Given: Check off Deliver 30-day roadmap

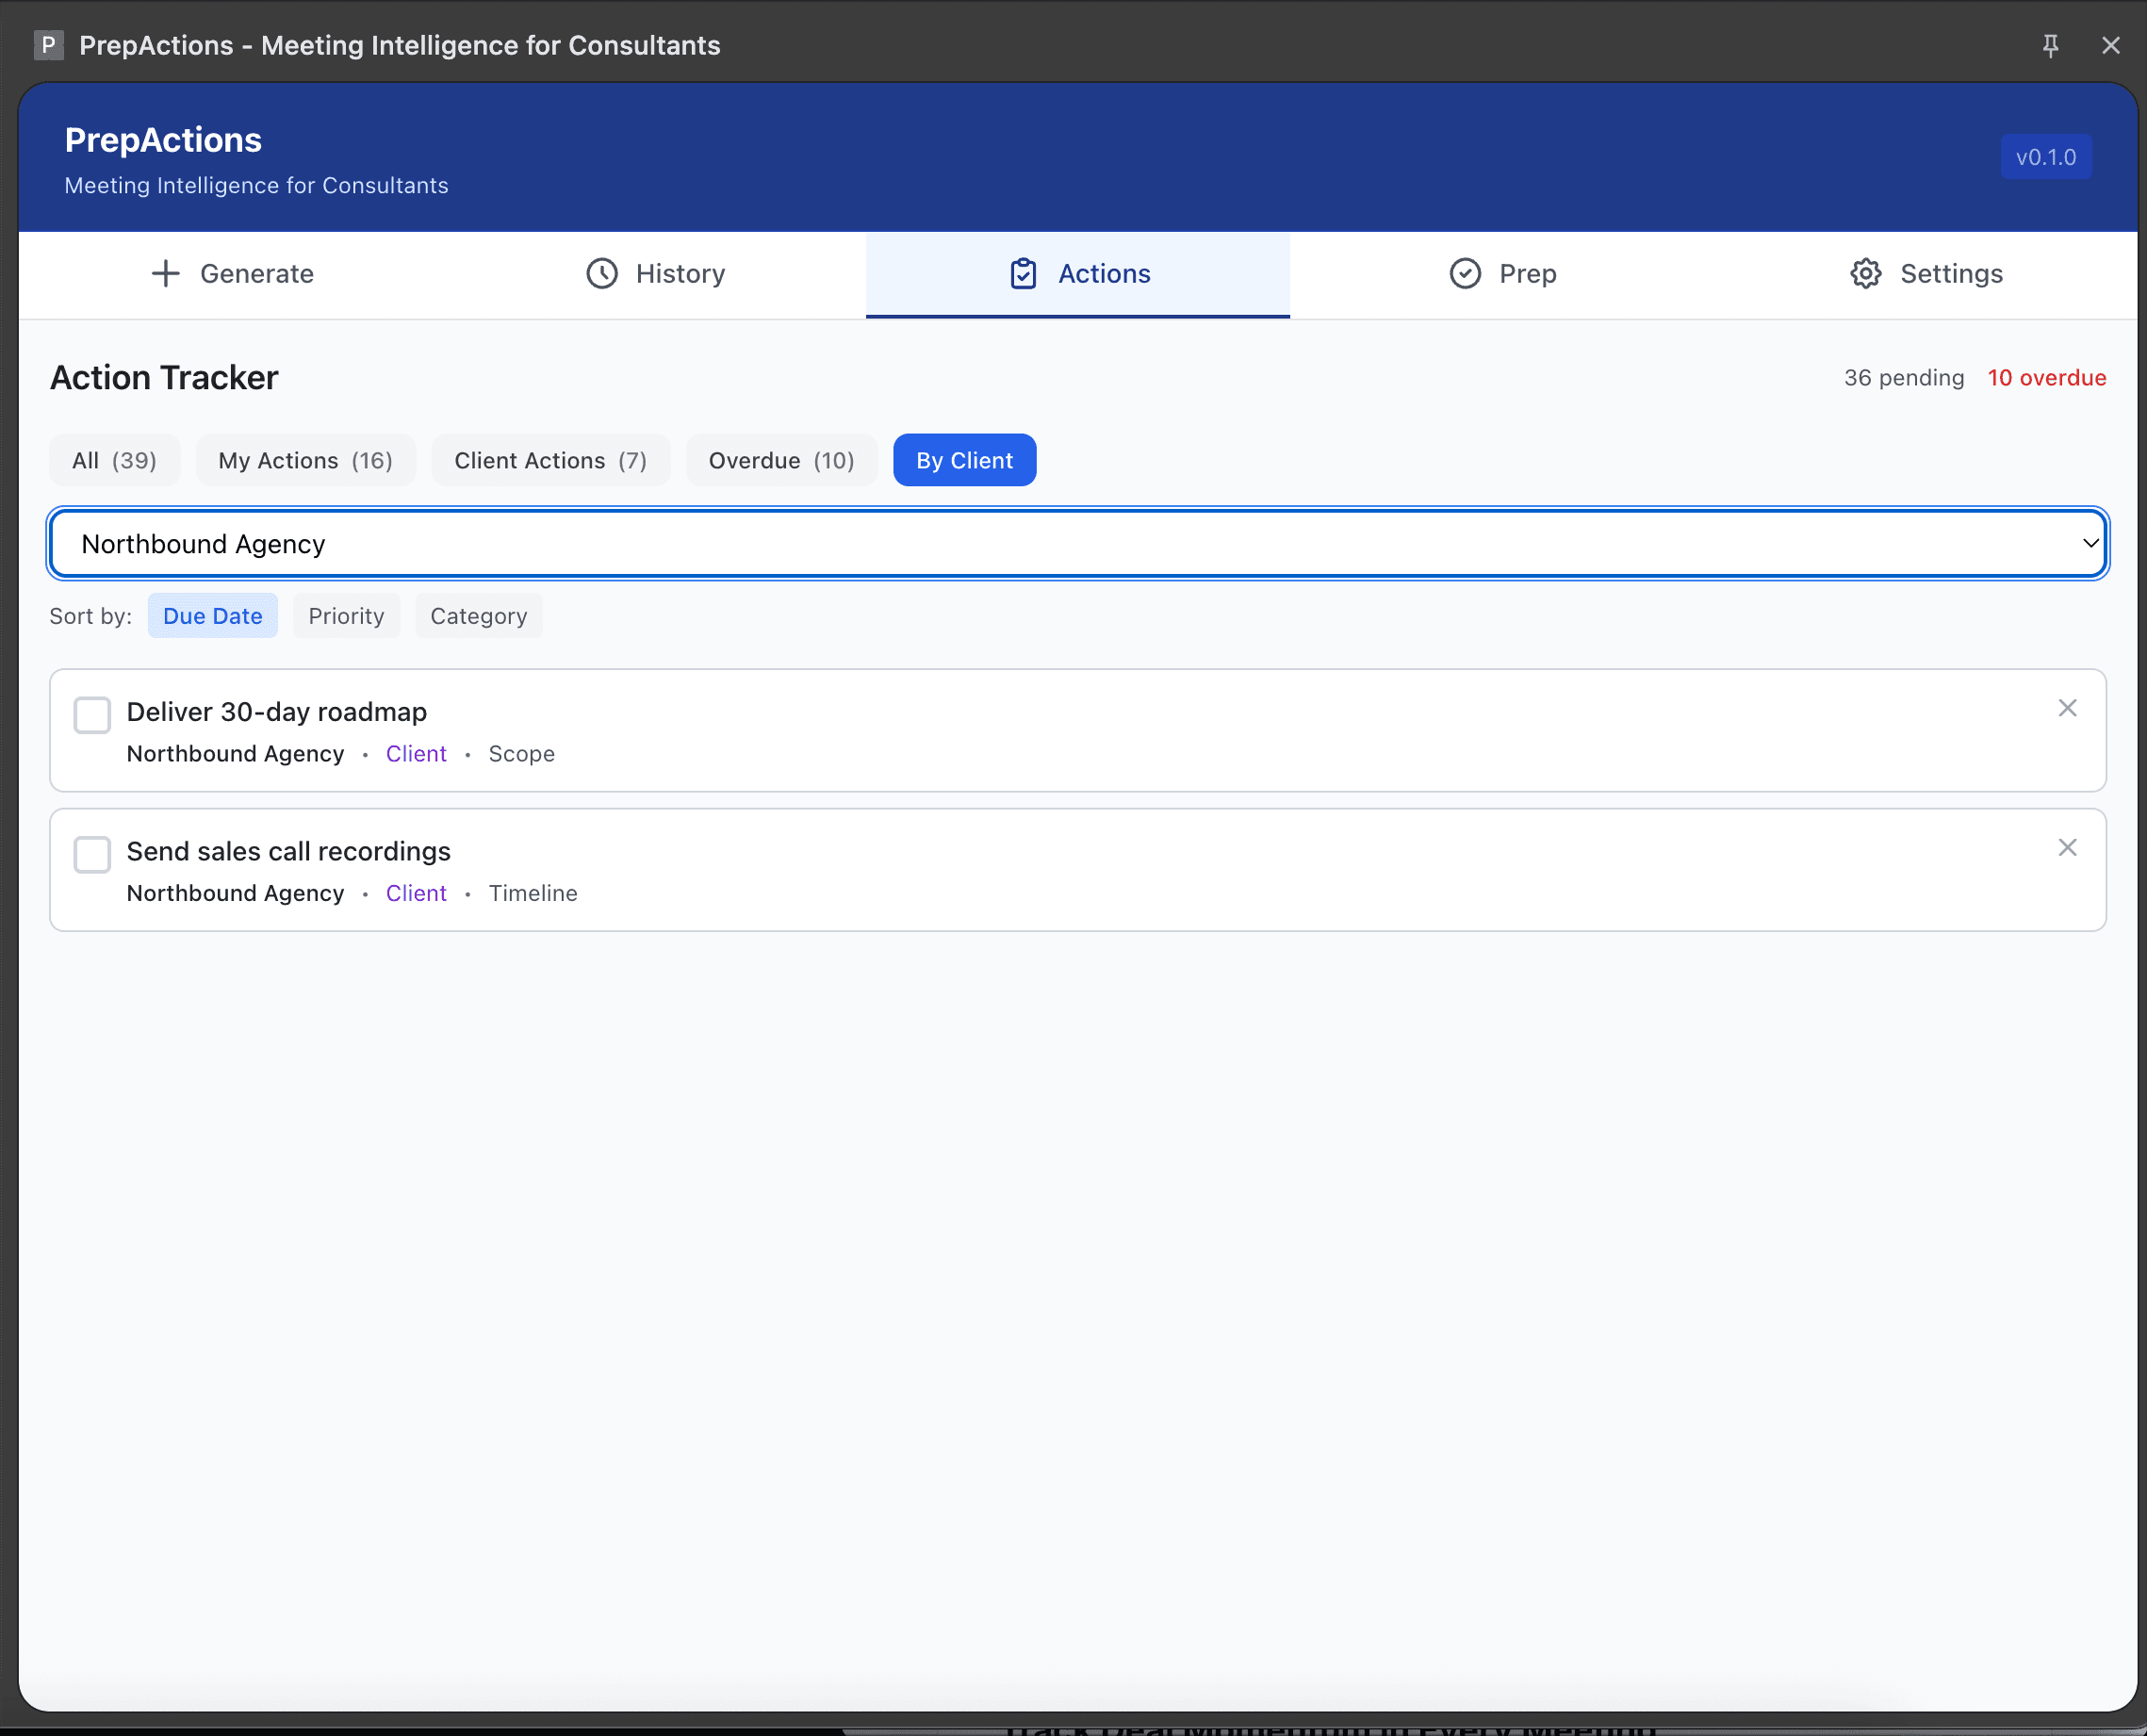Looking at the screenshot, I should pyautogui.click(x=91, y=714).
